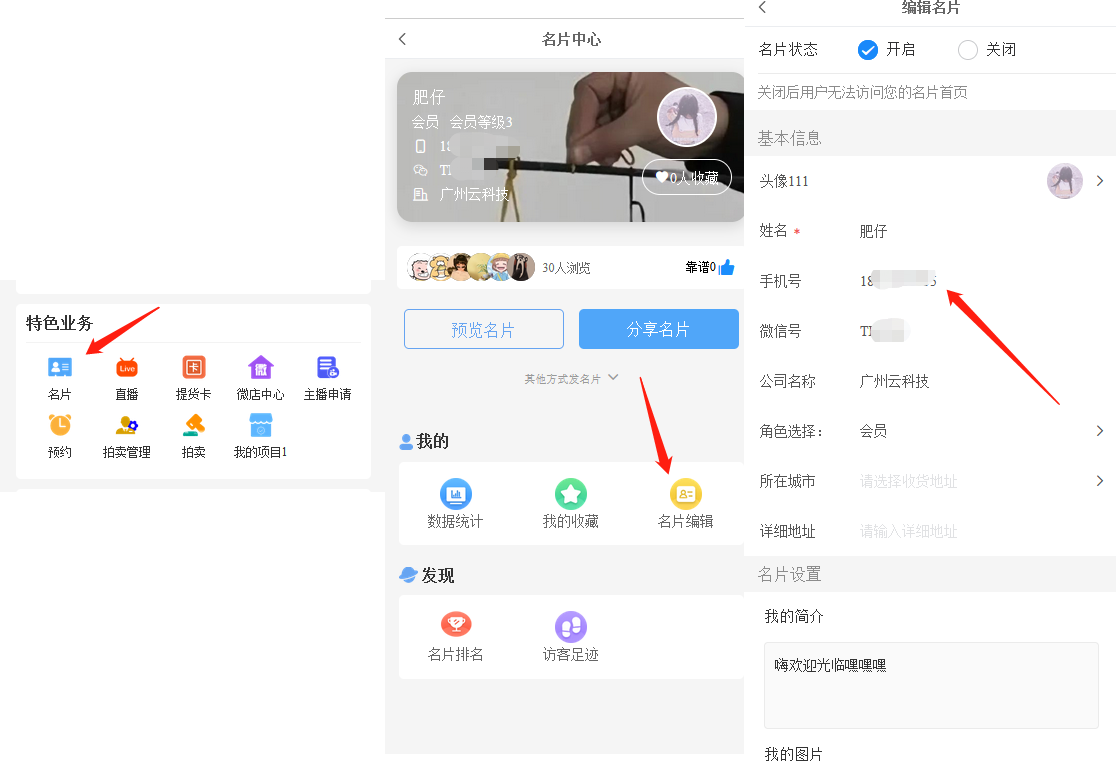
Task: Open the 拍卖管理 auction management icon
Action: tap(127, 426)
